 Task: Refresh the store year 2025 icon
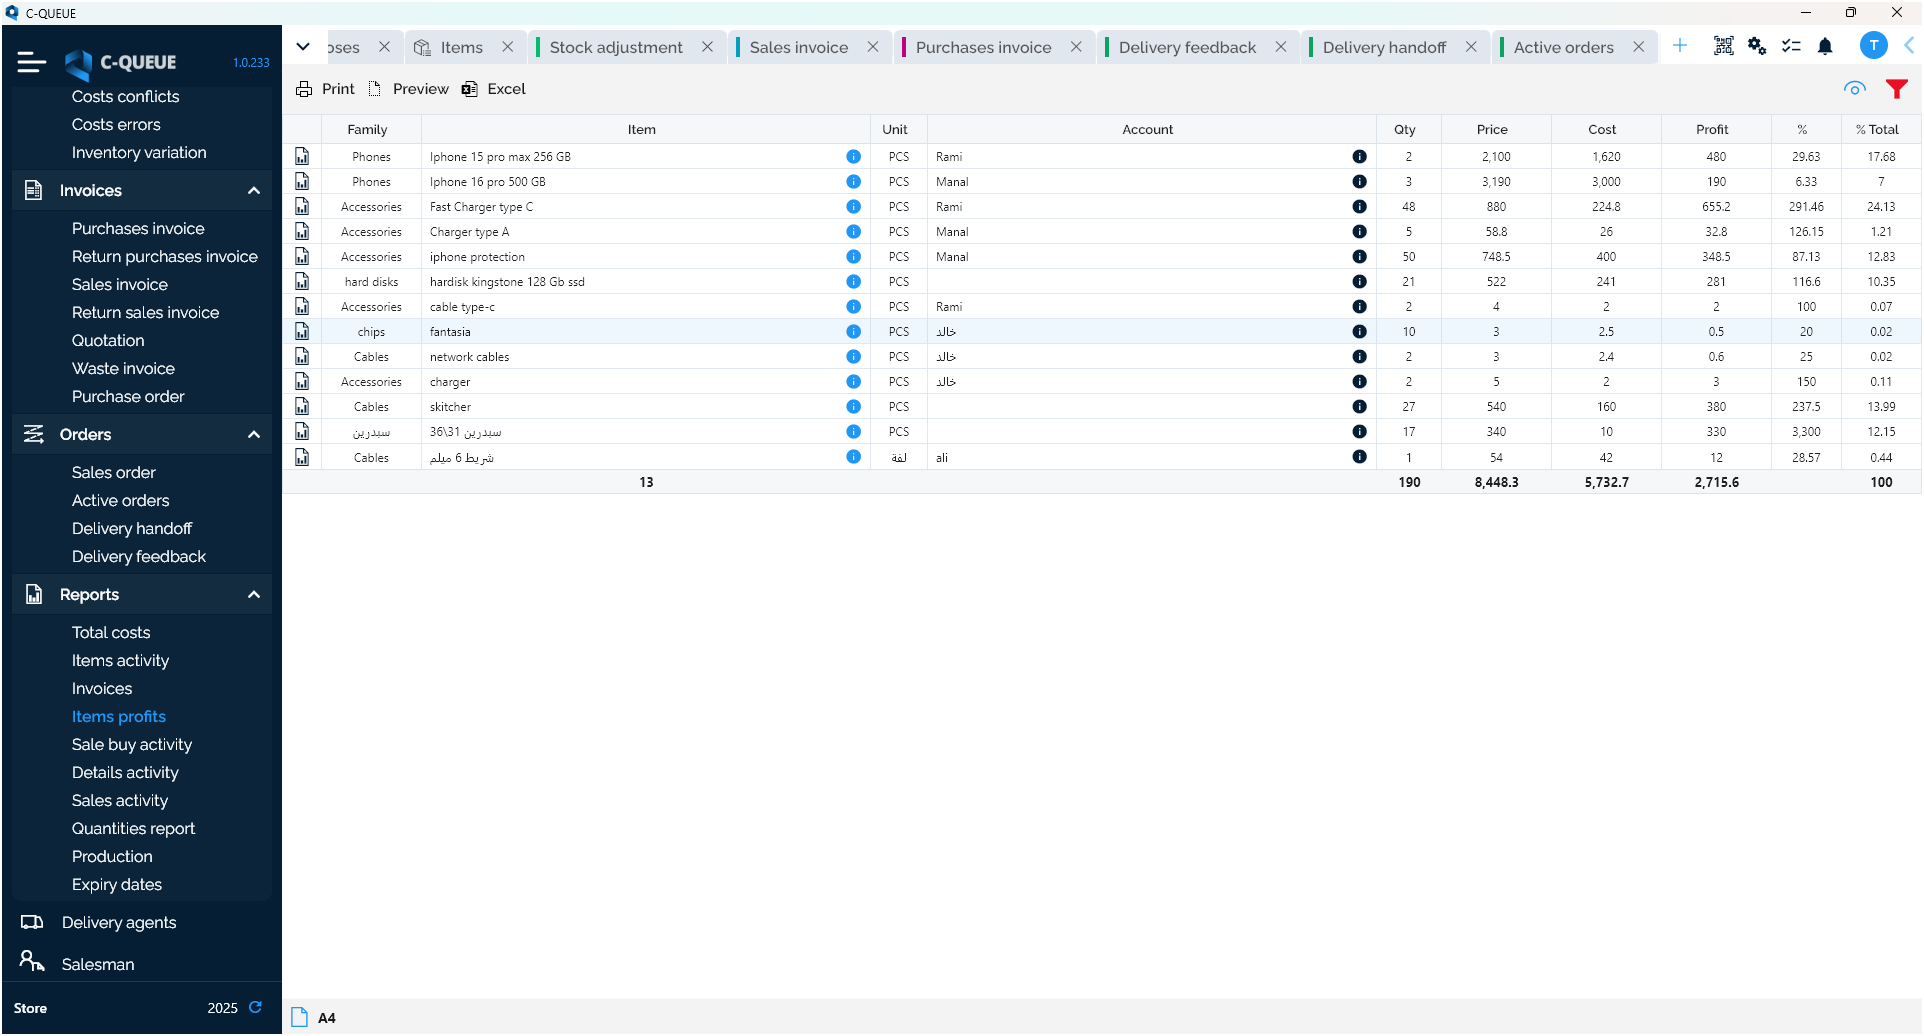[255, 1008]
